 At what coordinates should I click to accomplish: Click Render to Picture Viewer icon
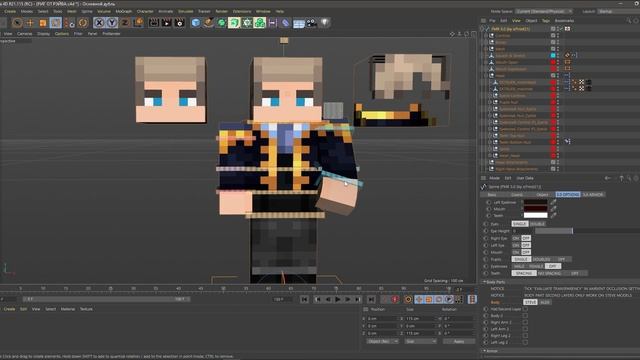(x=167, y=23)
